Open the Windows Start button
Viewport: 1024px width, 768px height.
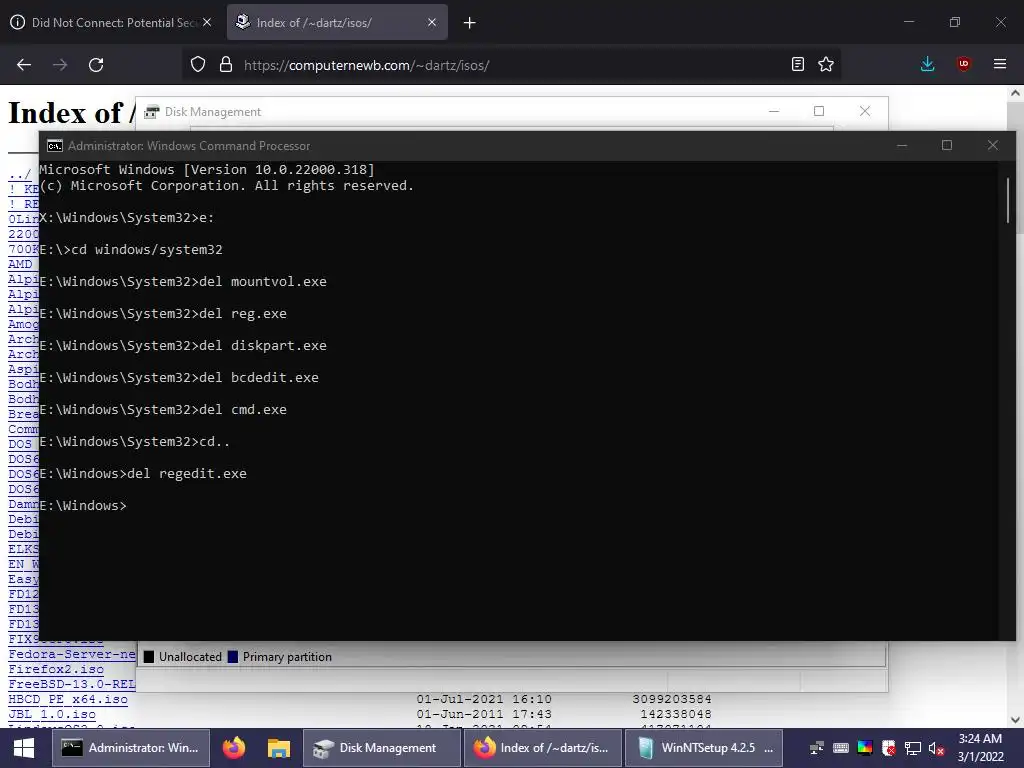[24, 748]
